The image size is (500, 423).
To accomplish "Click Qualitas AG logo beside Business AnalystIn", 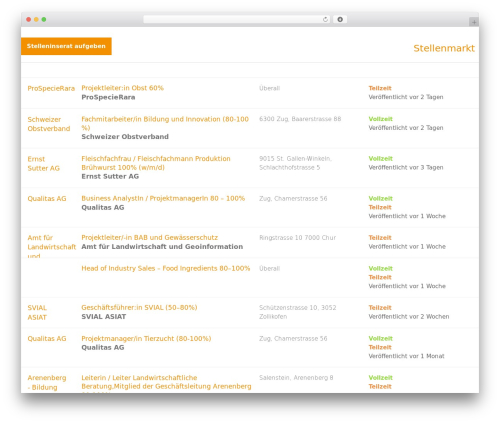I will (47, 199).
